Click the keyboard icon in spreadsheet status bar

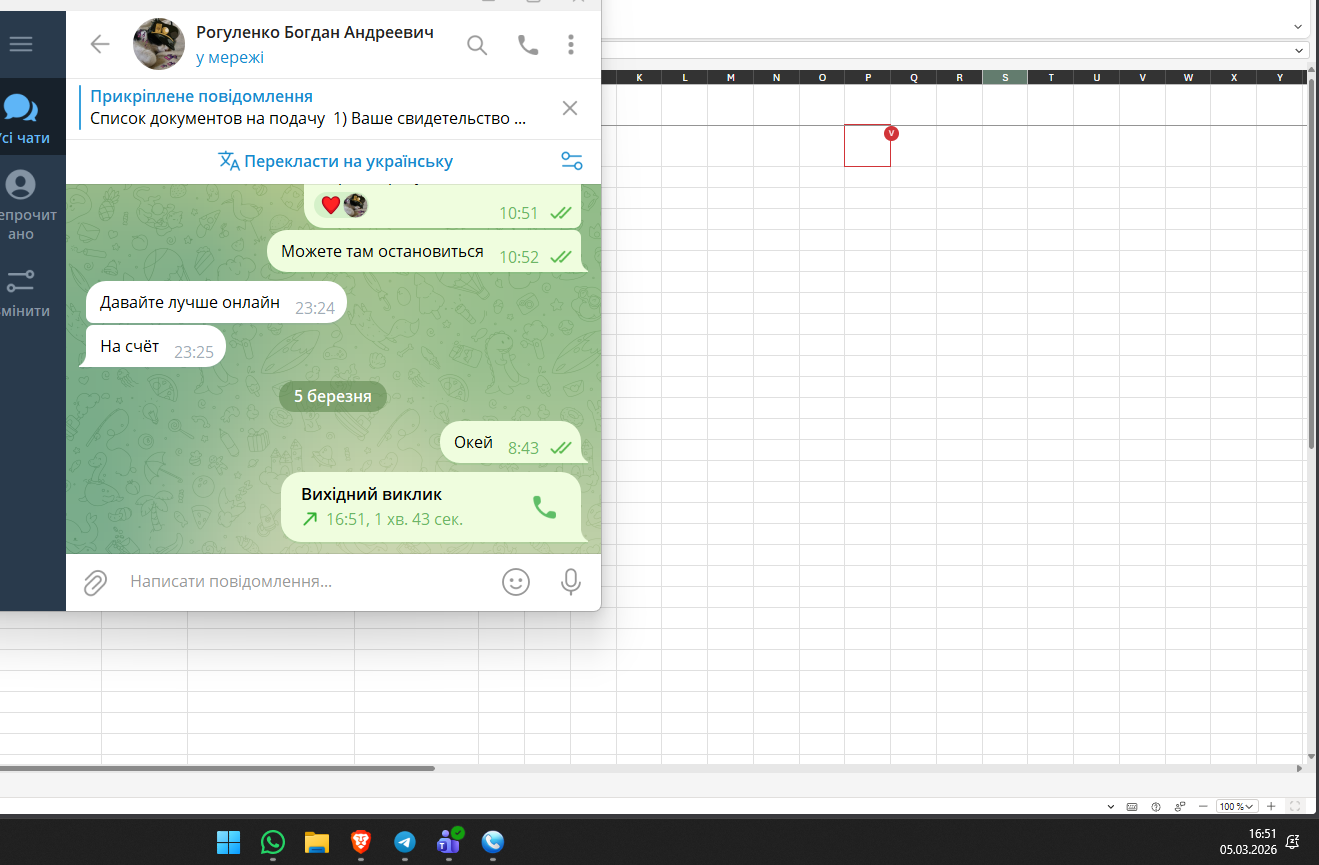point(1132,806)
